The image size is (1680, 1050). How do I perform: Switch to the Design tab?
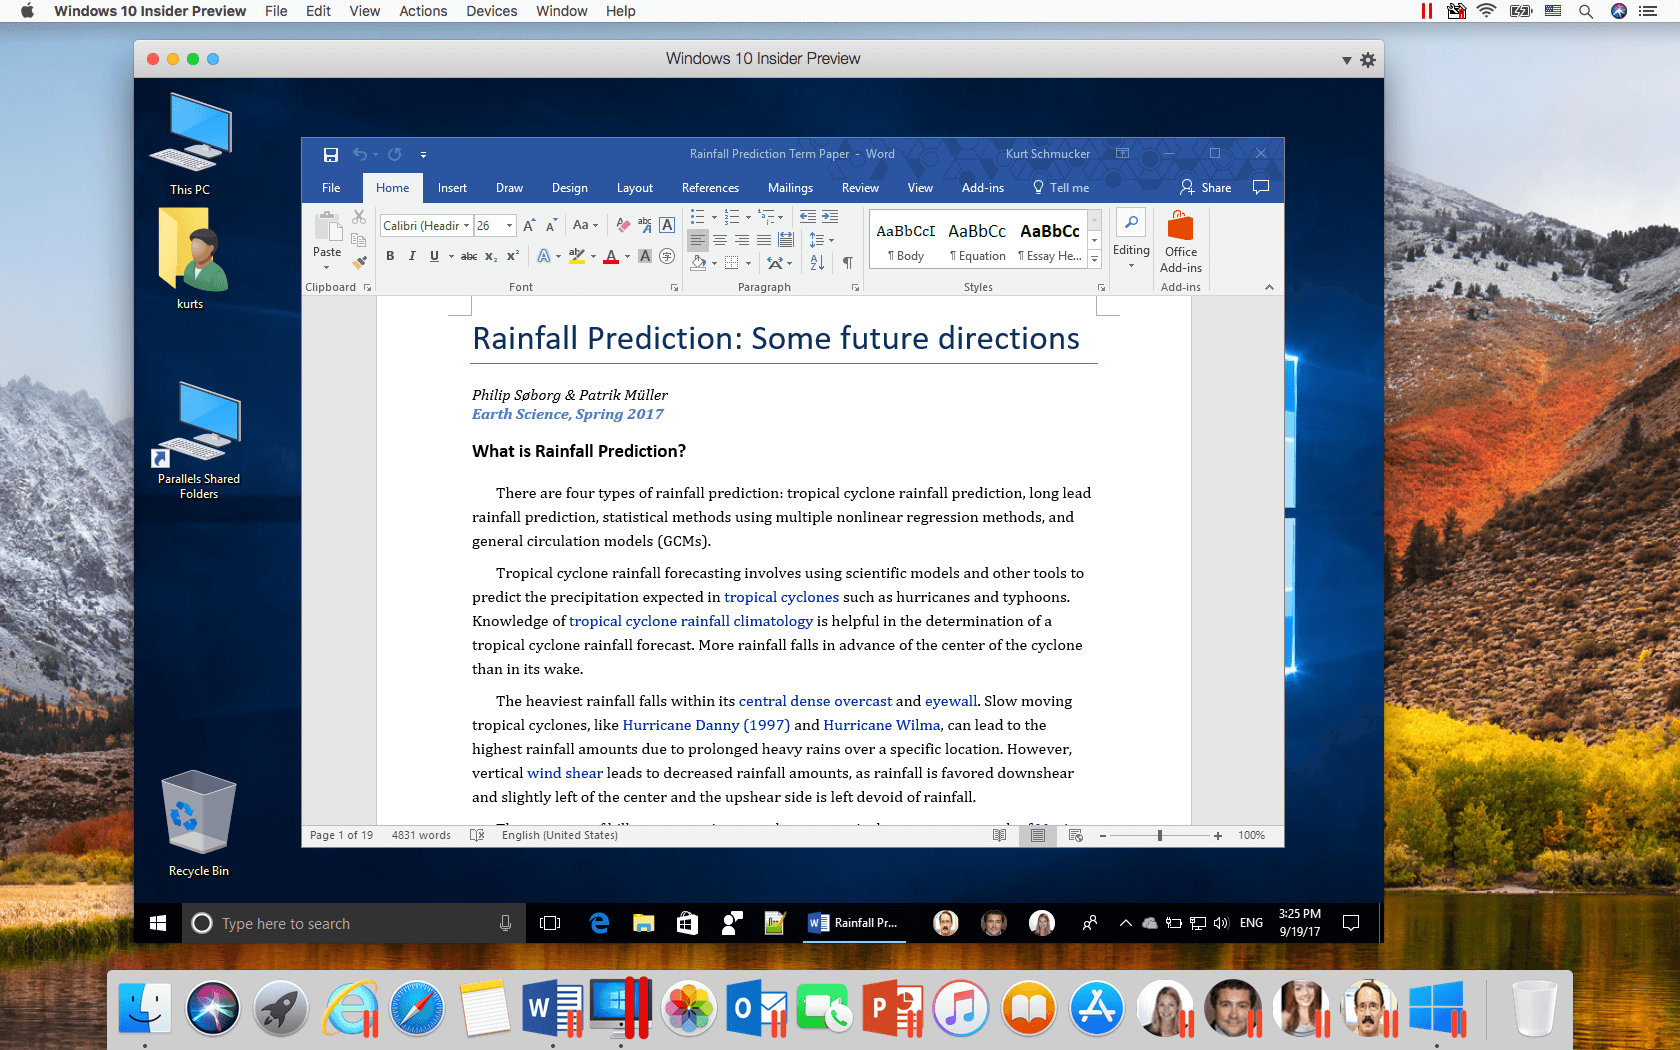pos(570,188)
